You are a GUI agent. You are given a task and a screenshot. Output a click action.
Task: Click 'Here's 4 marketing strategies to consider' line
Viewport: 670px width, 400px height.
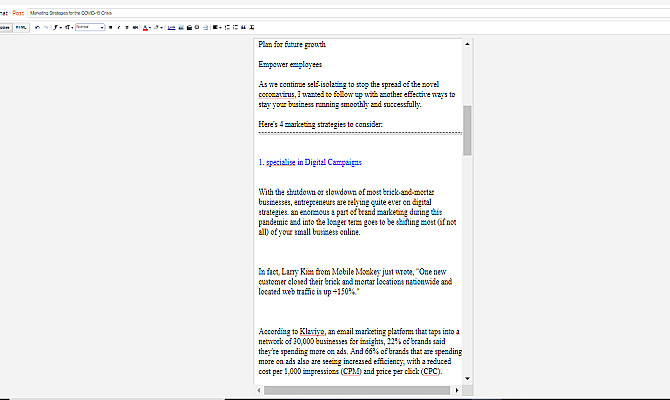click(x=320, y=124)
